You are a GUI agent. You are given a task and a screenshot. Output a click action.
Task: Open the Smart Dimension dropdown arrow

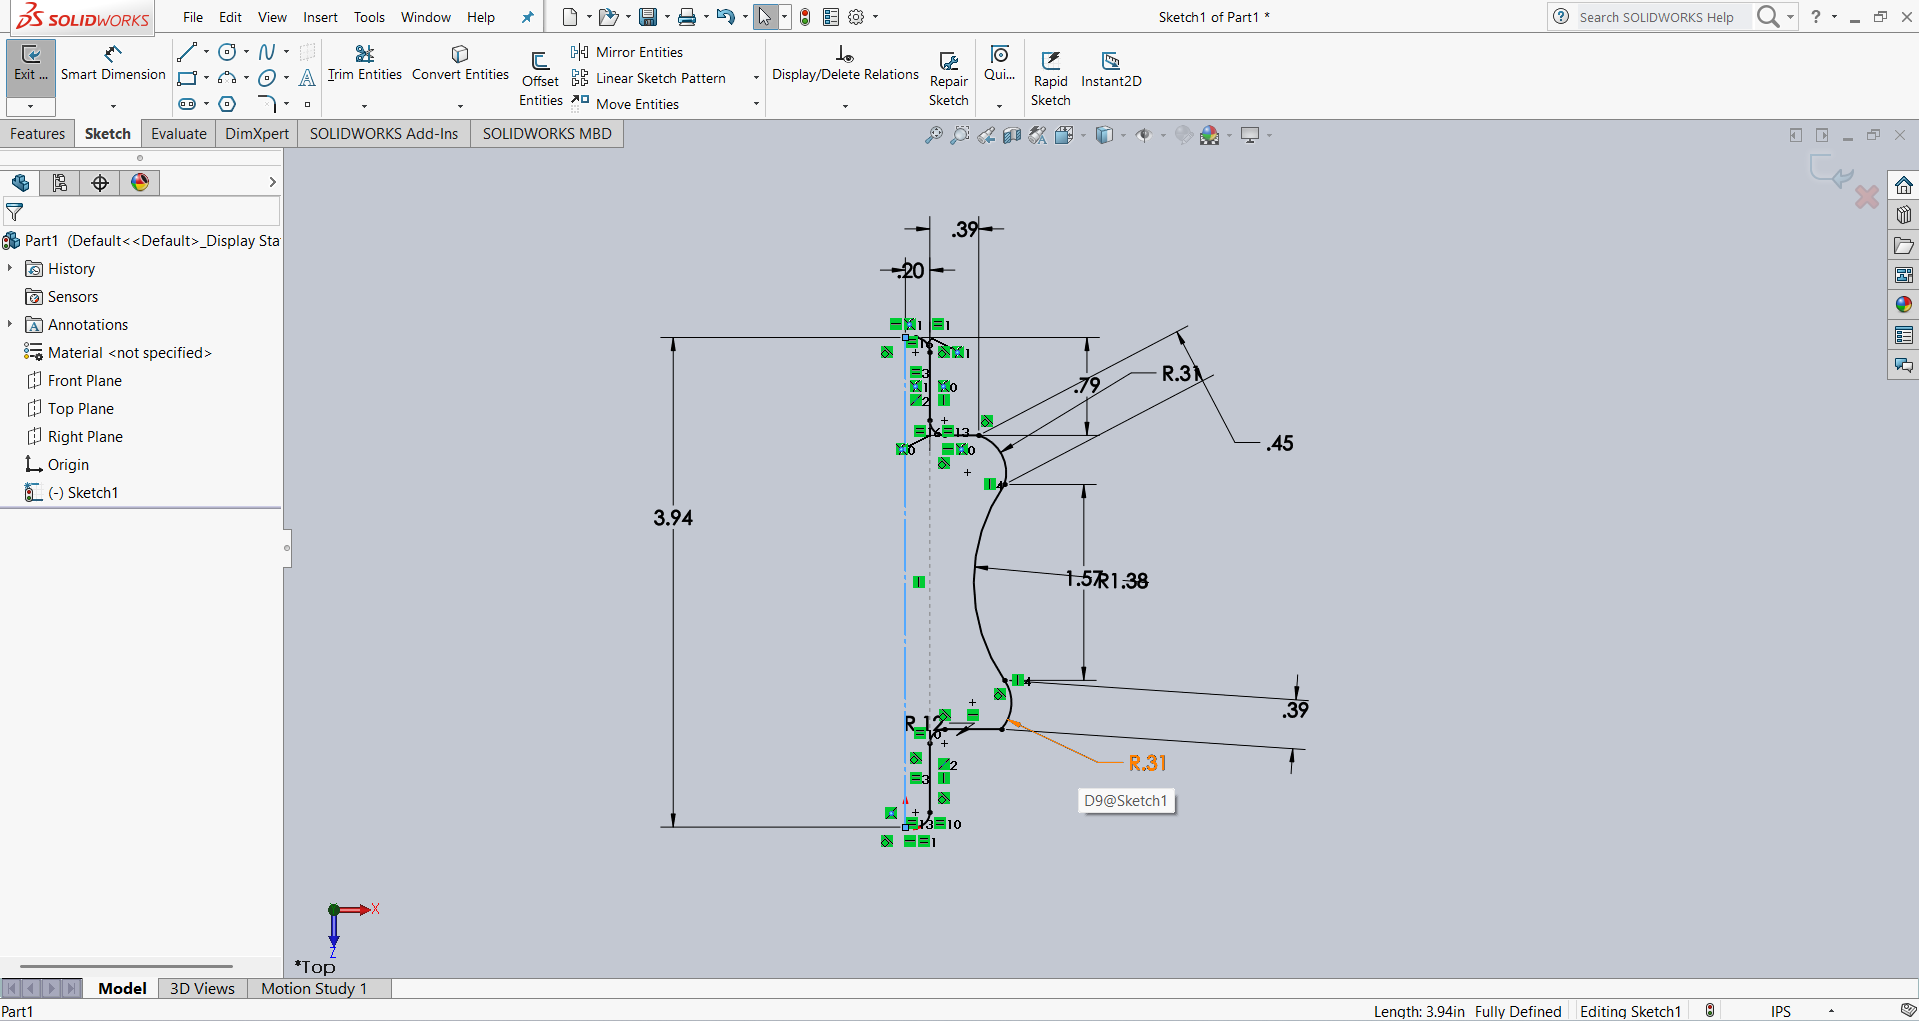click(113, 105)
